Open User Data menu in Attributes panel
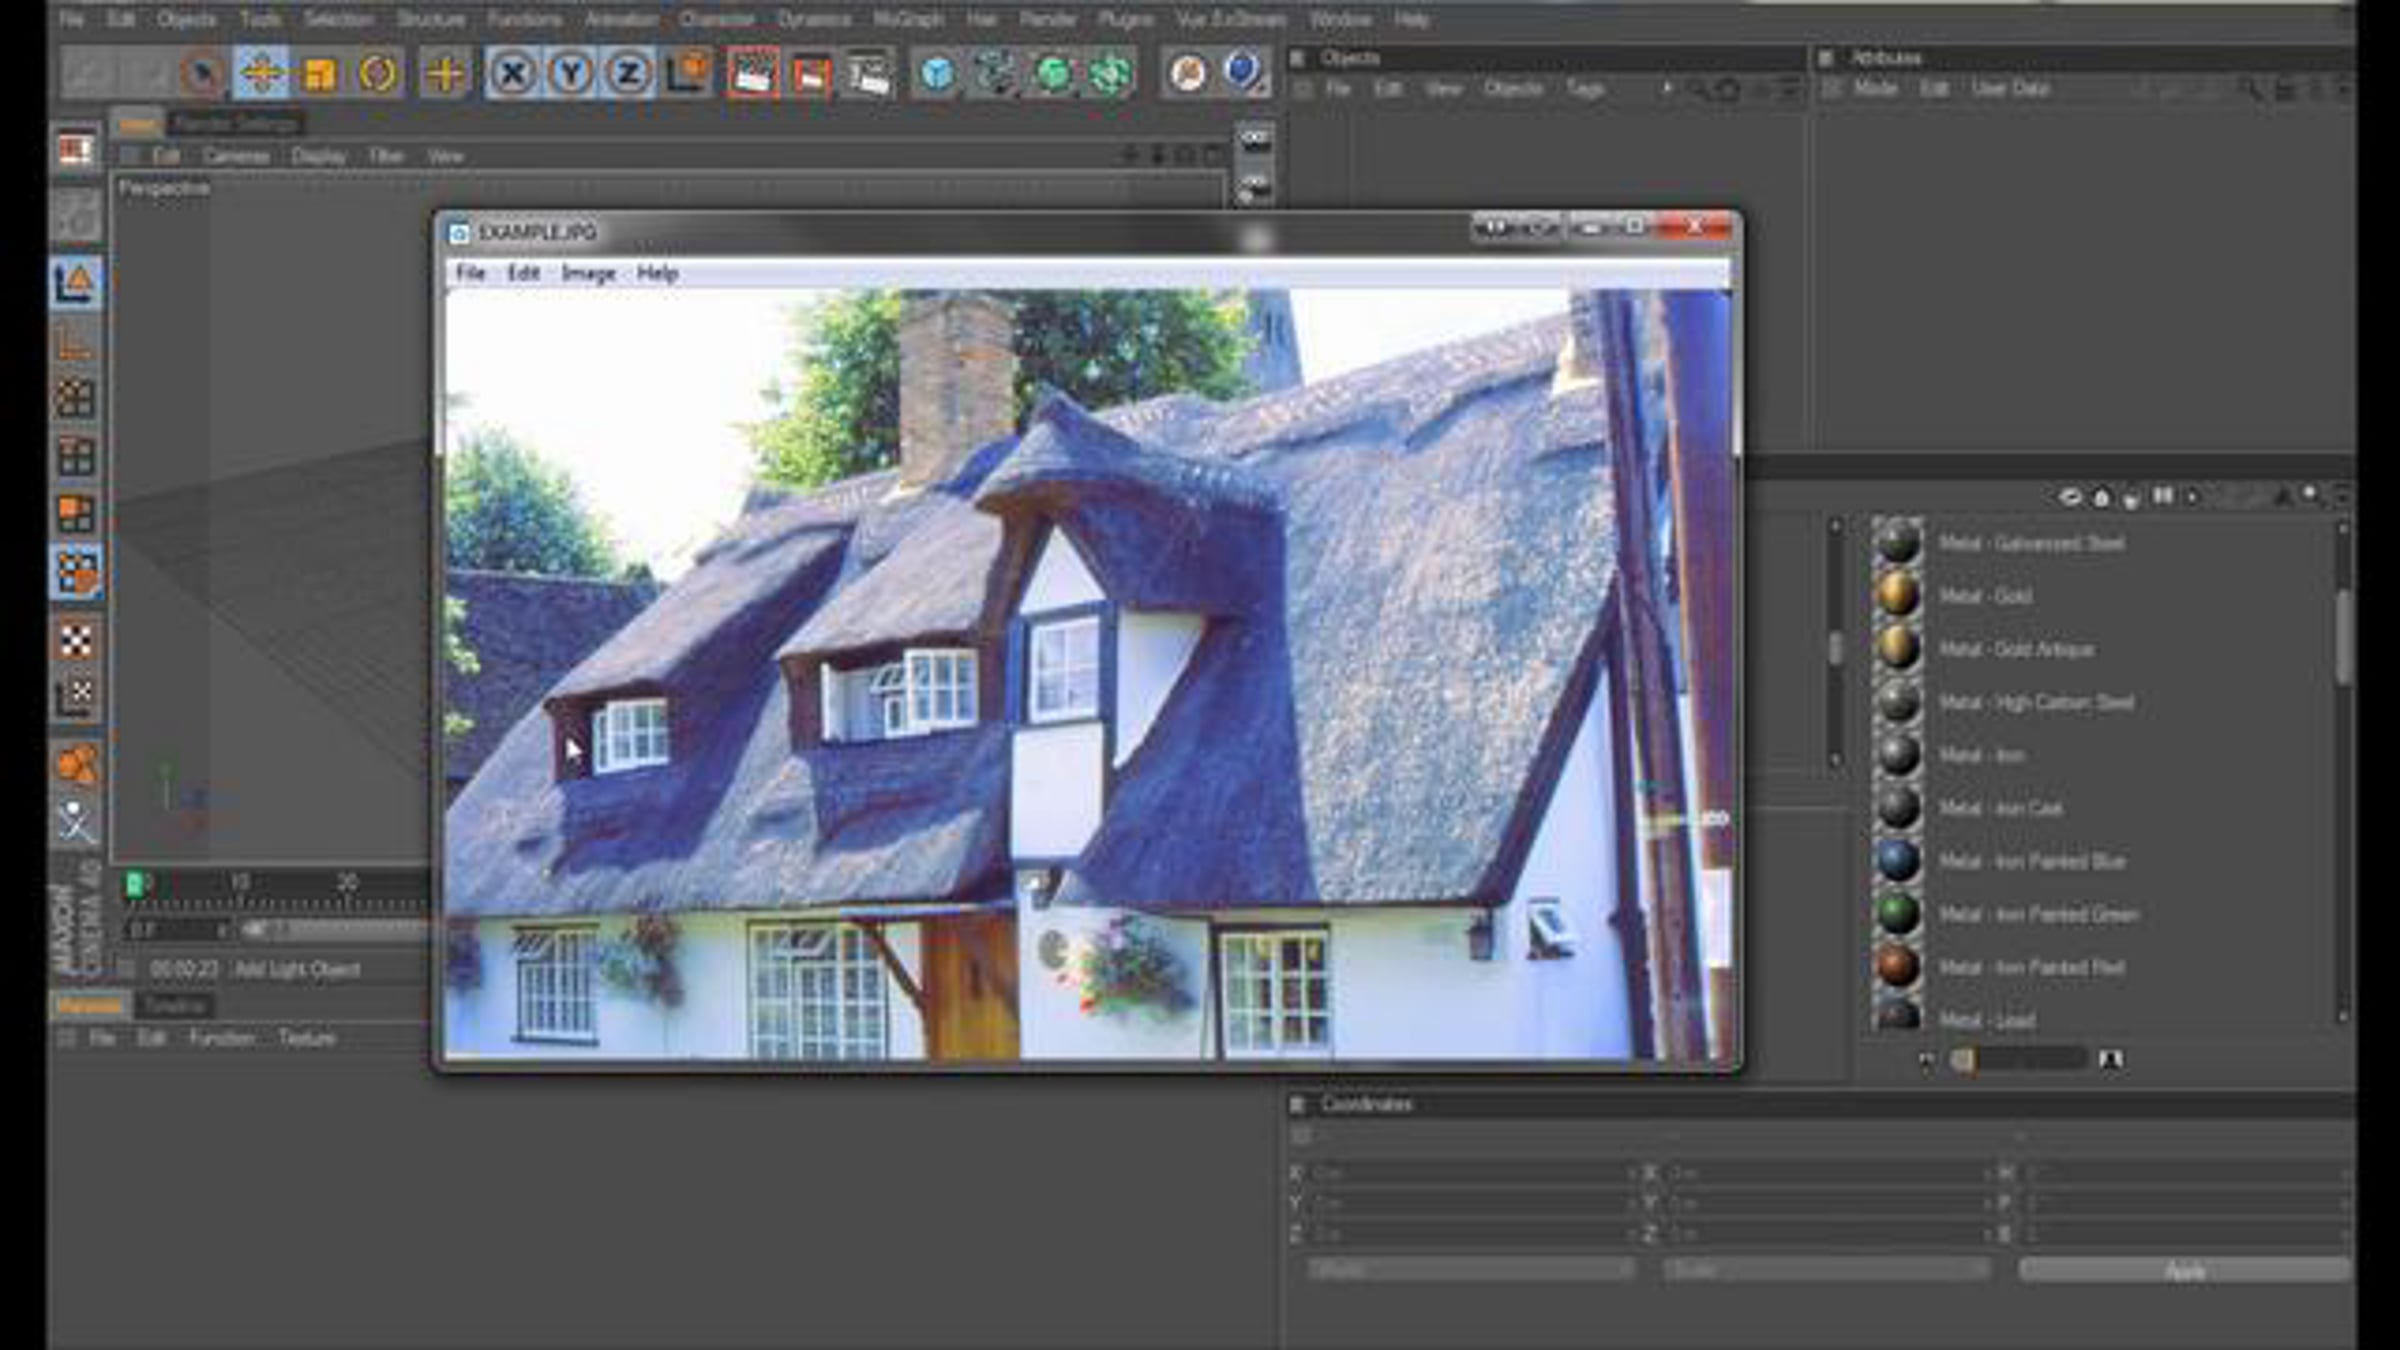 (x=2010, y=89)
